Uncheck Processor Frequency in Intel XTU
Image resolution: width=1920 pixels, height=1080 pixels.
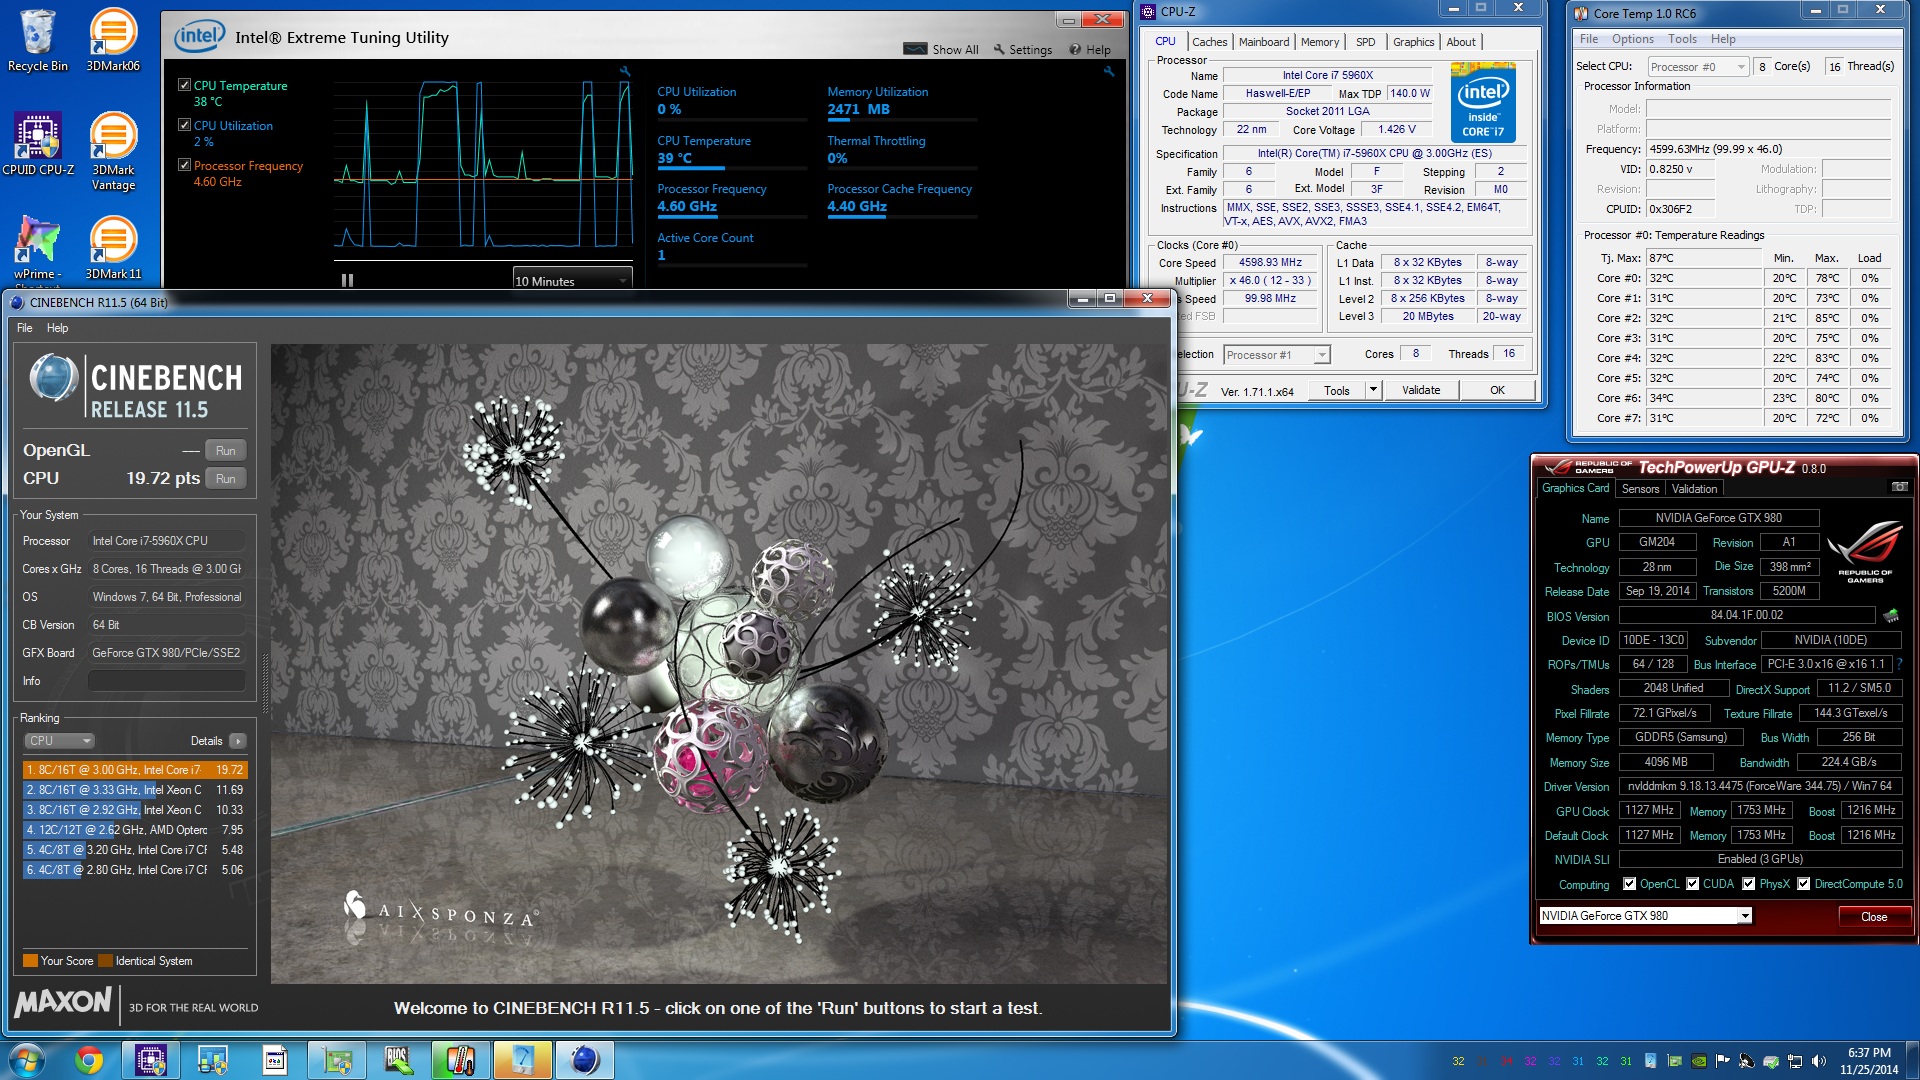pyautogui.click(x=184, y=165)
